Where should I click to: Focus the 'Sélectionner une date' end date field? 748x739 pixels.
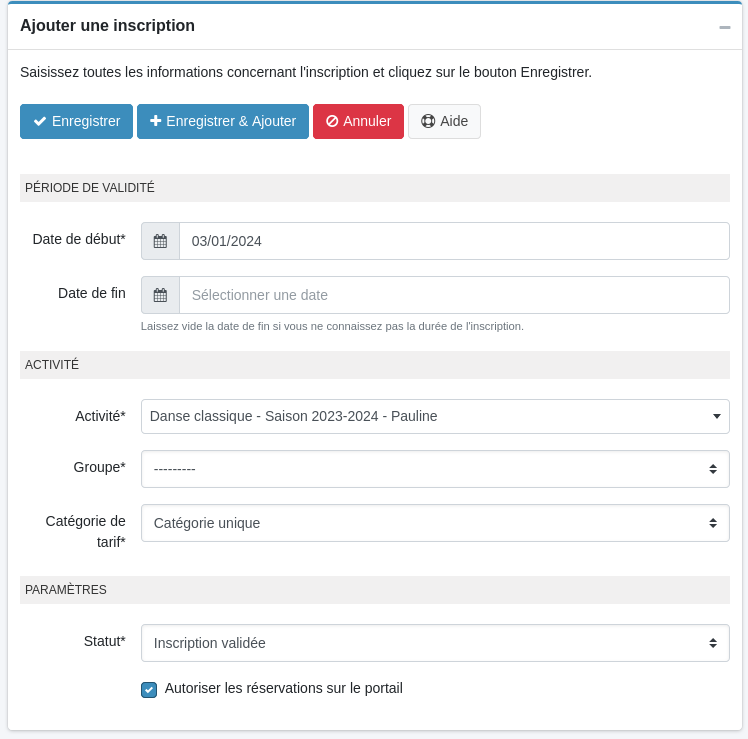[x=454, y=295]
